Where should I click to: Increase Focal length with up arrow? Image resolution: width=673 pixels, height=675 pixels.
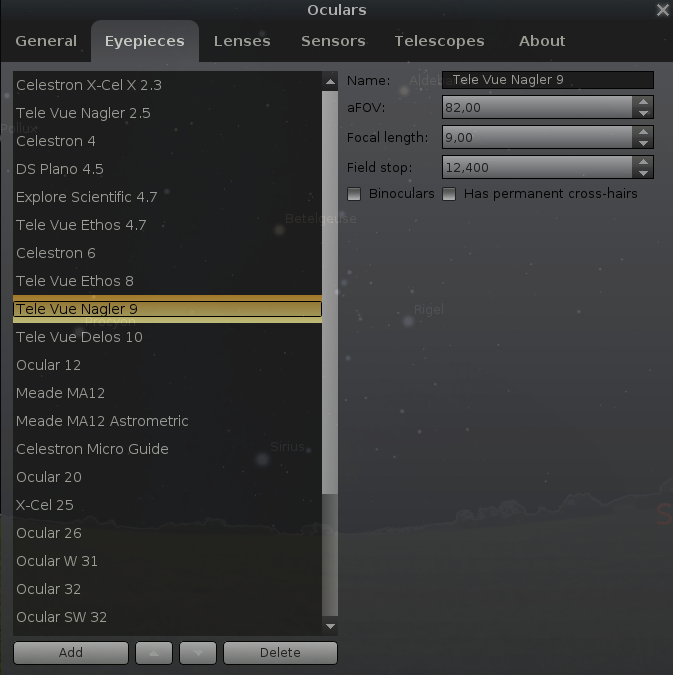pos(643,132)
